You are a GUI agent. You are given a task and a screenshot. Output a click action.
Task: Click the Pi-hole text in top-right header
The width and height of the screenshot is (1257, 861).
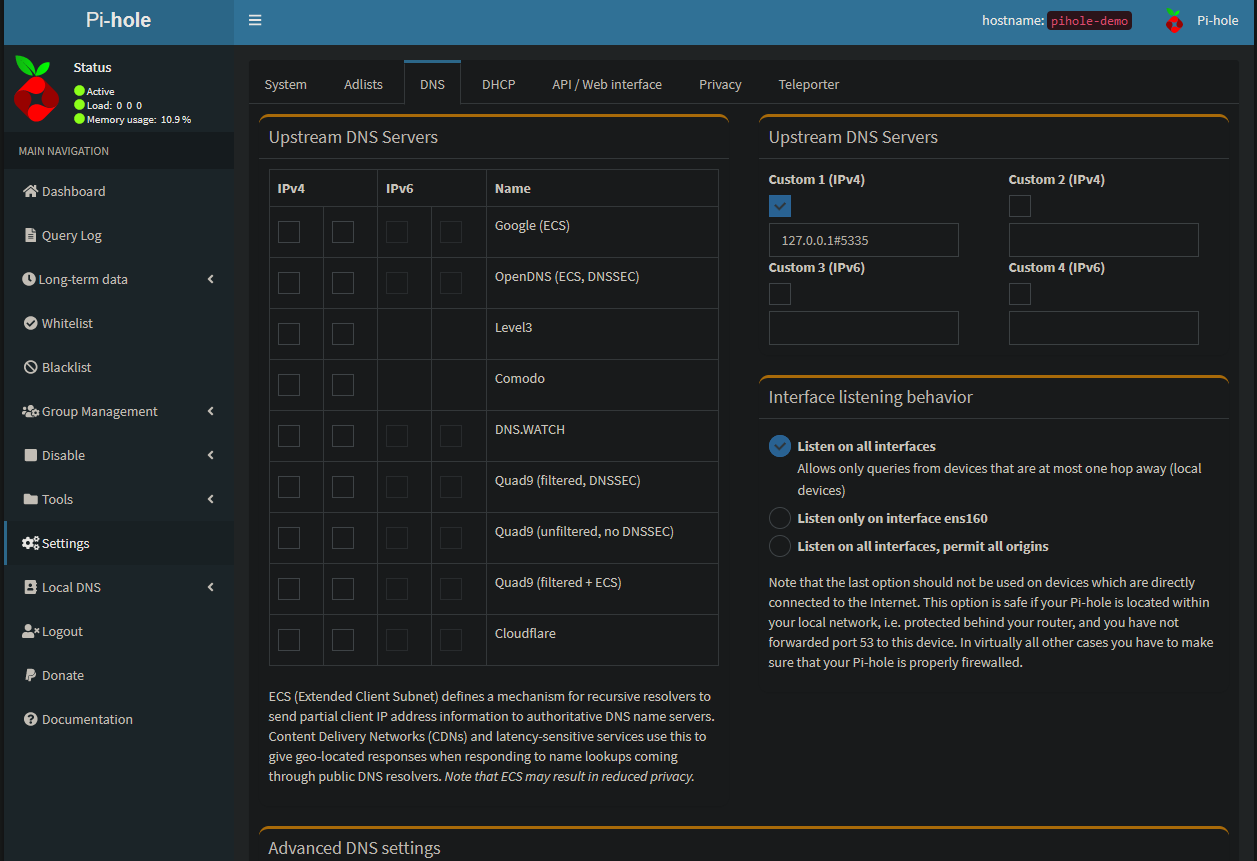coord(1217,20)
